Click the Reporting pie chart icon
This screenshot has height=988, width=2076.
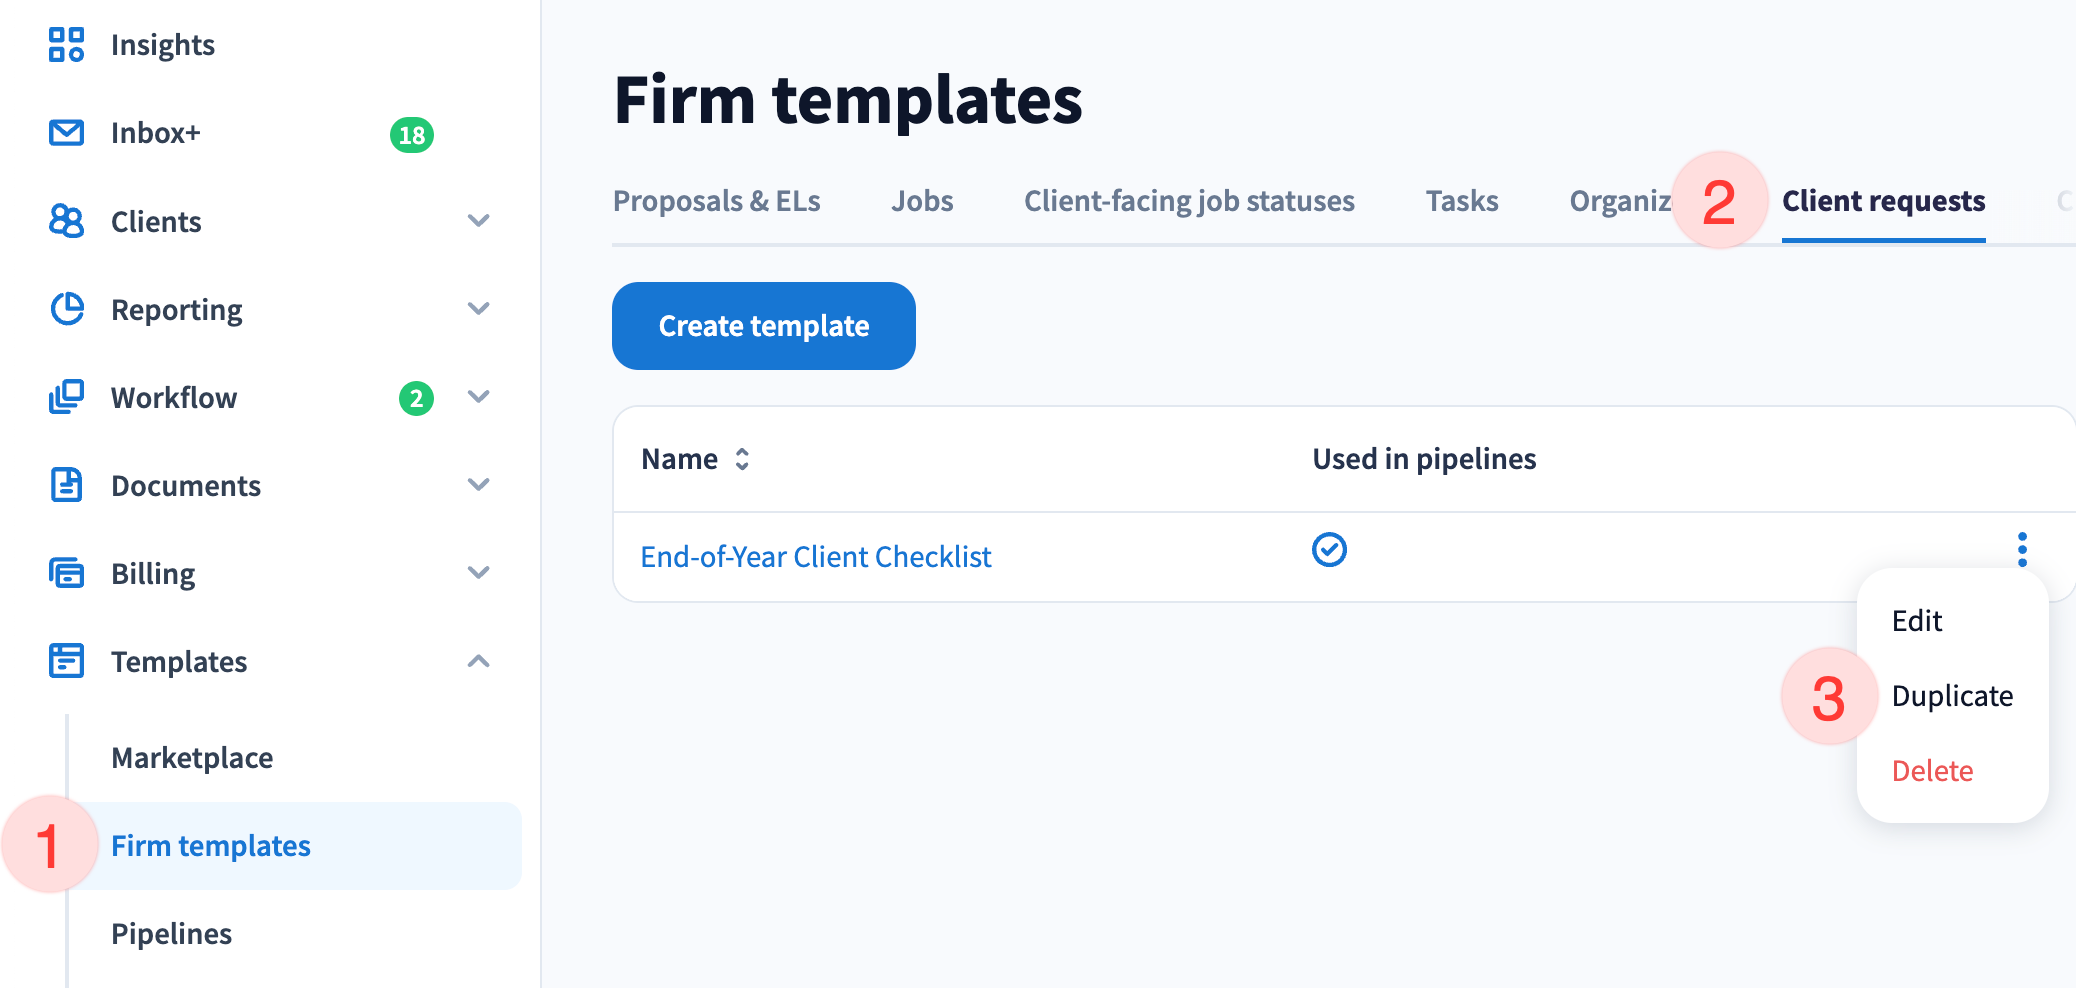(x=66, y=309)
